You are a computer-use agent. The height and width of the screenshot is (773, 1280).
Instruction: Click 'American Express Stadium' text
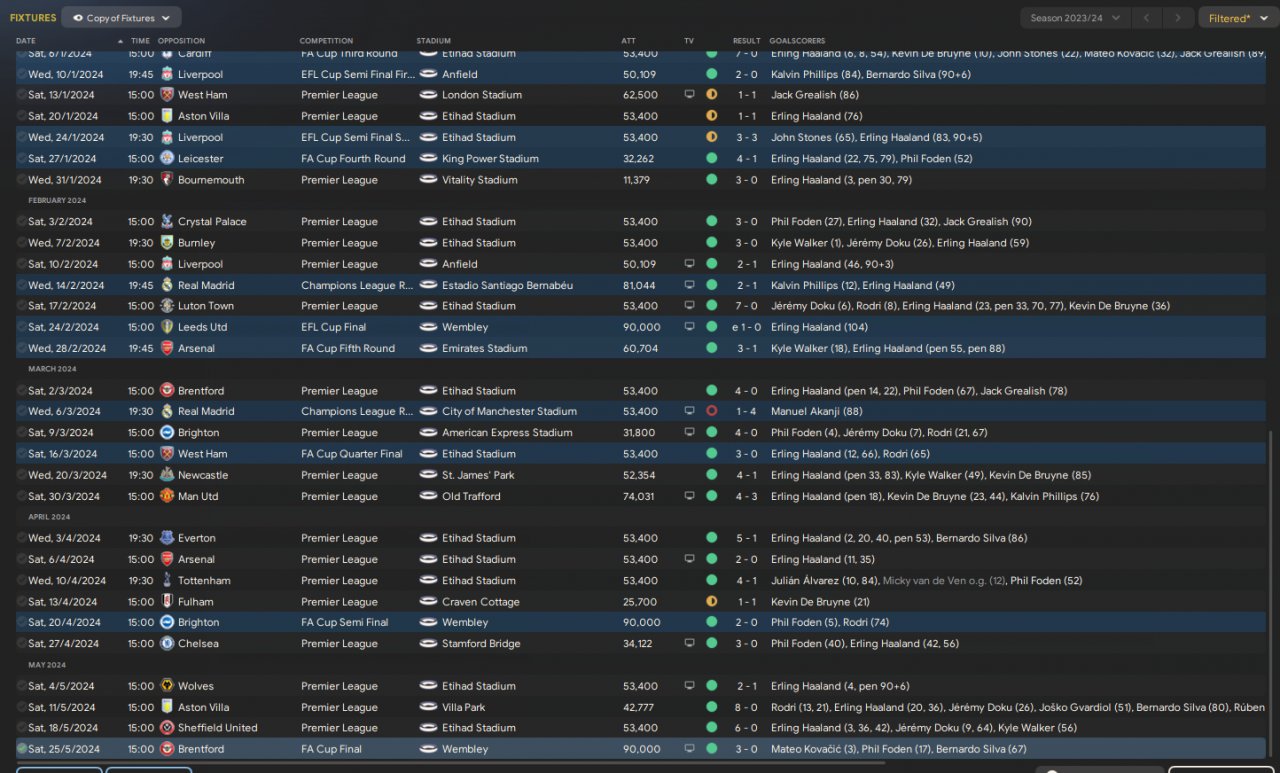point(507,433)
